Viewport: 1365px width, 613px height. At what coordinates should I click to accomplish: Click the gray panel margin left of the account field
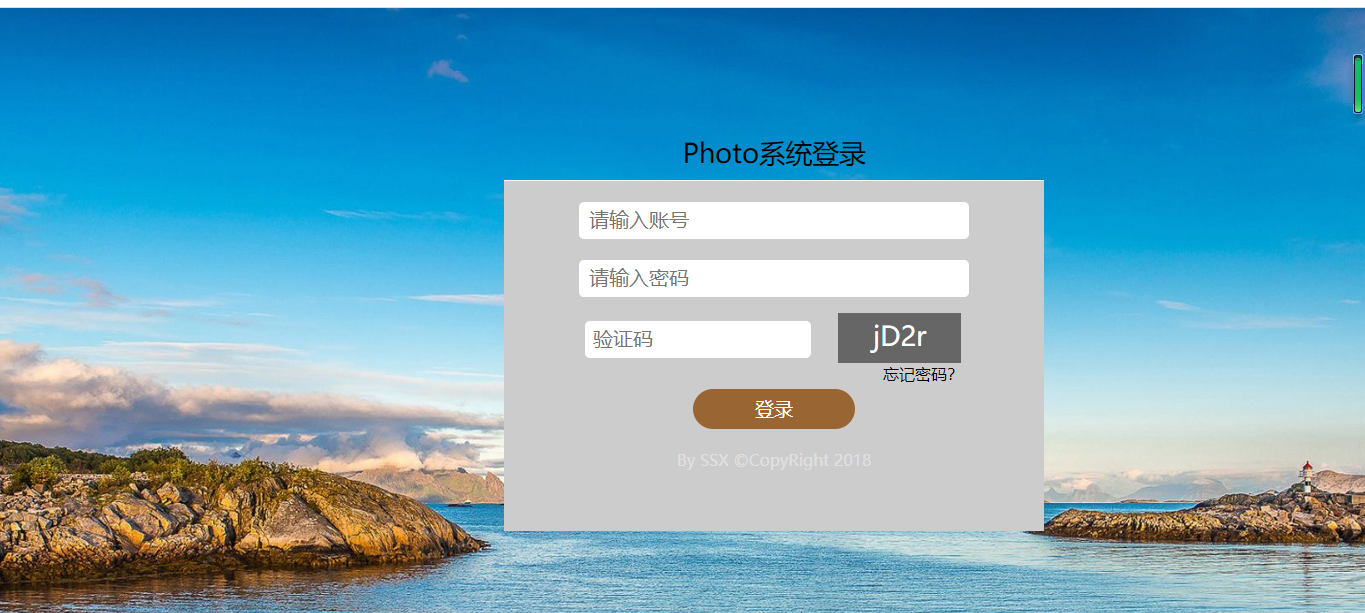pos(541,220)
